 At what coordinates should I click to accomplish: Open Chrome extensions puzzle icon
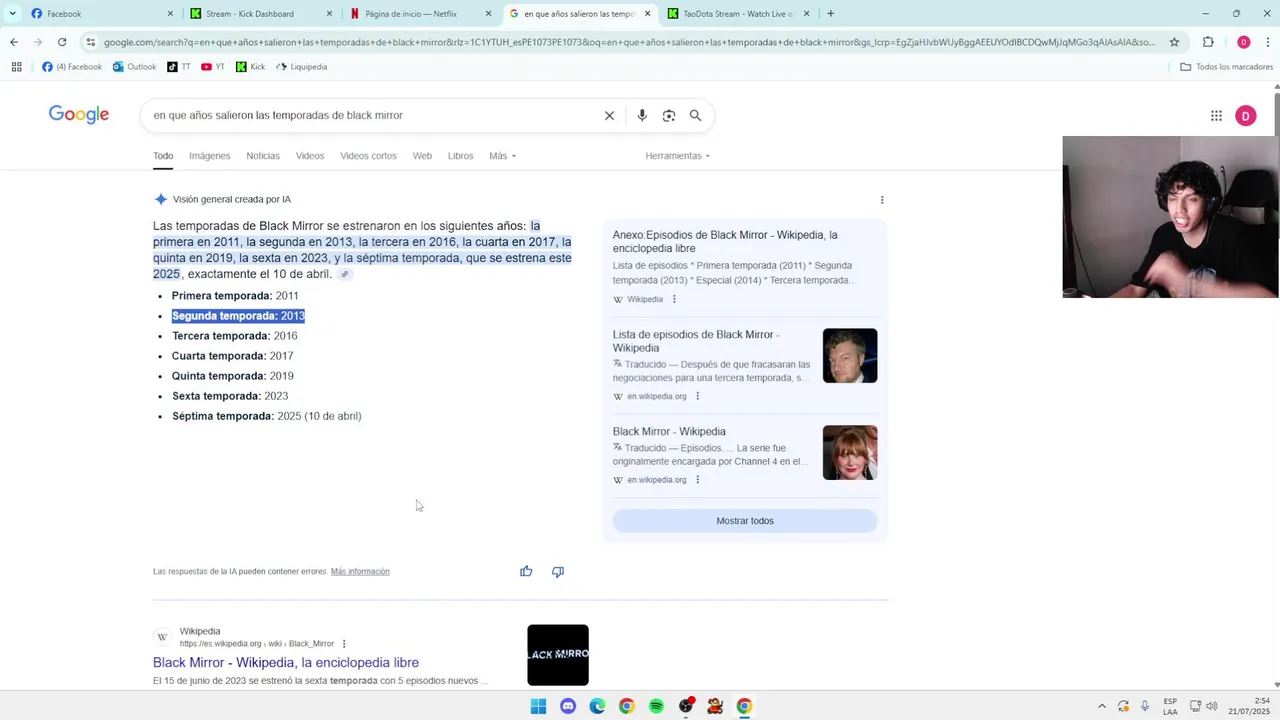[1208, 42]
